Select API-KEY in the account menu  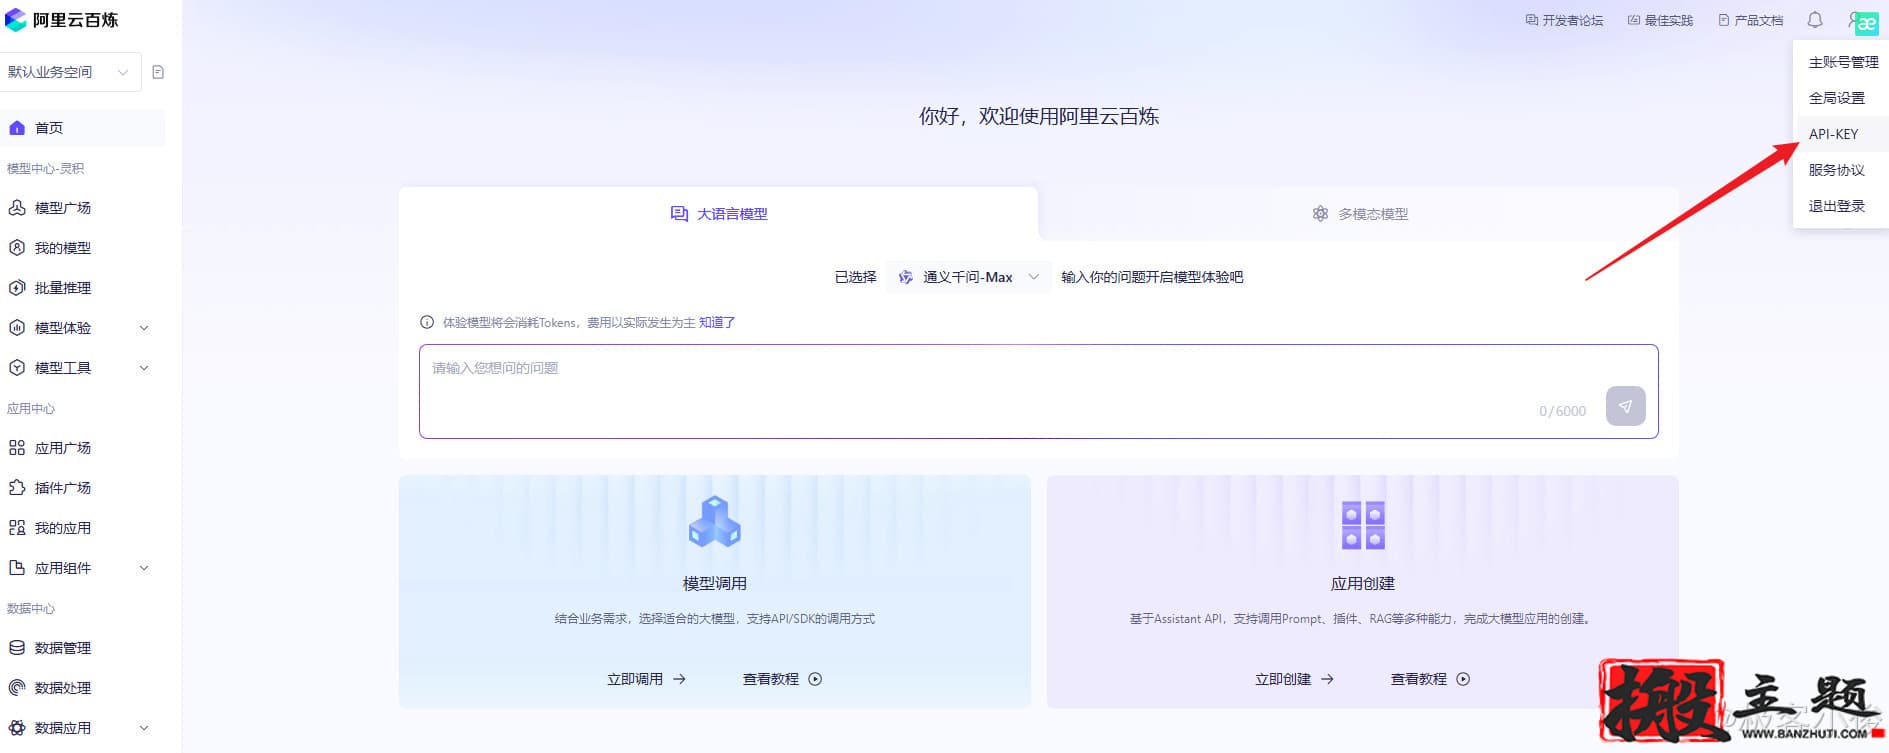click(x=1841, y=134)
